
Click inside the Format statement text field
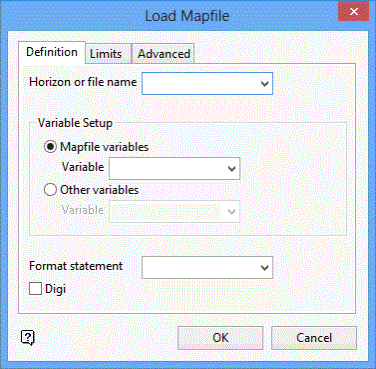tap(200, 267)
